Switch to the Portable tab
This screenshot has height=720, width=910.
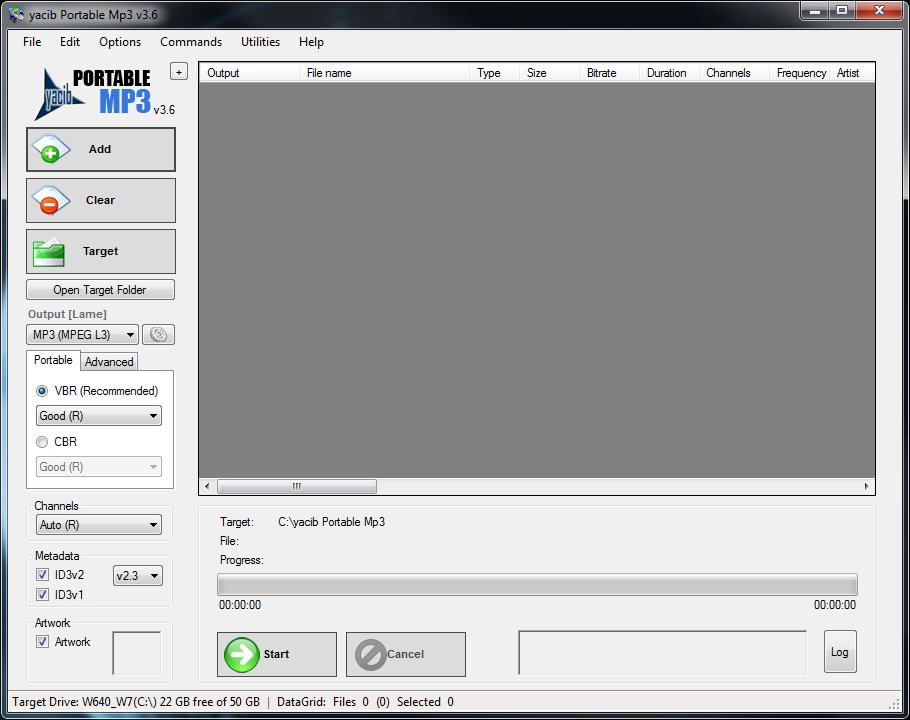point(53,360)
